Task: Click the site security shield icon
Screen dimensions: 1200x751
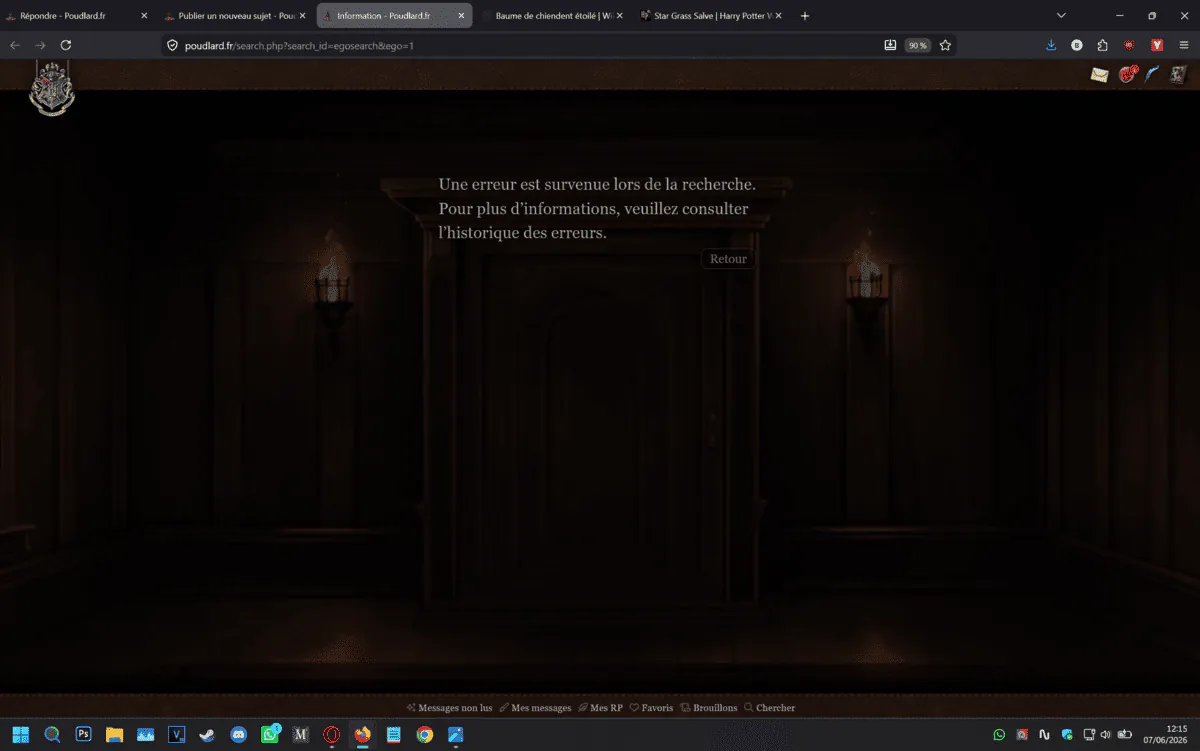Action: coord(172,45)
